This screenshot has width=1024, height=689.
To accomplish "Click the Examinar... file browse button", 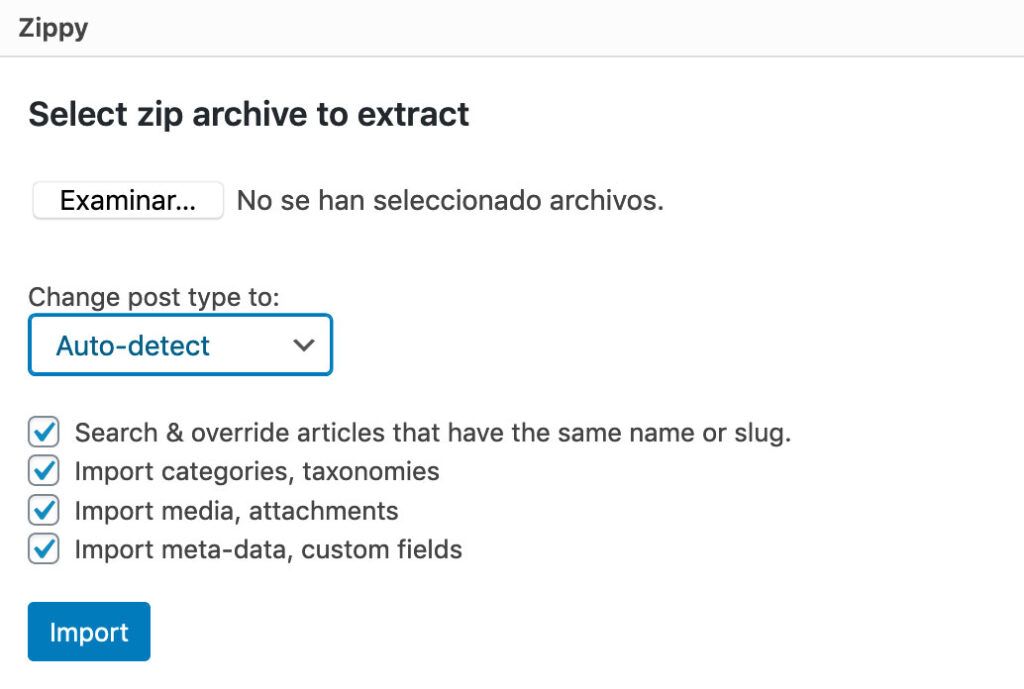I will click(x=128, y=200).
